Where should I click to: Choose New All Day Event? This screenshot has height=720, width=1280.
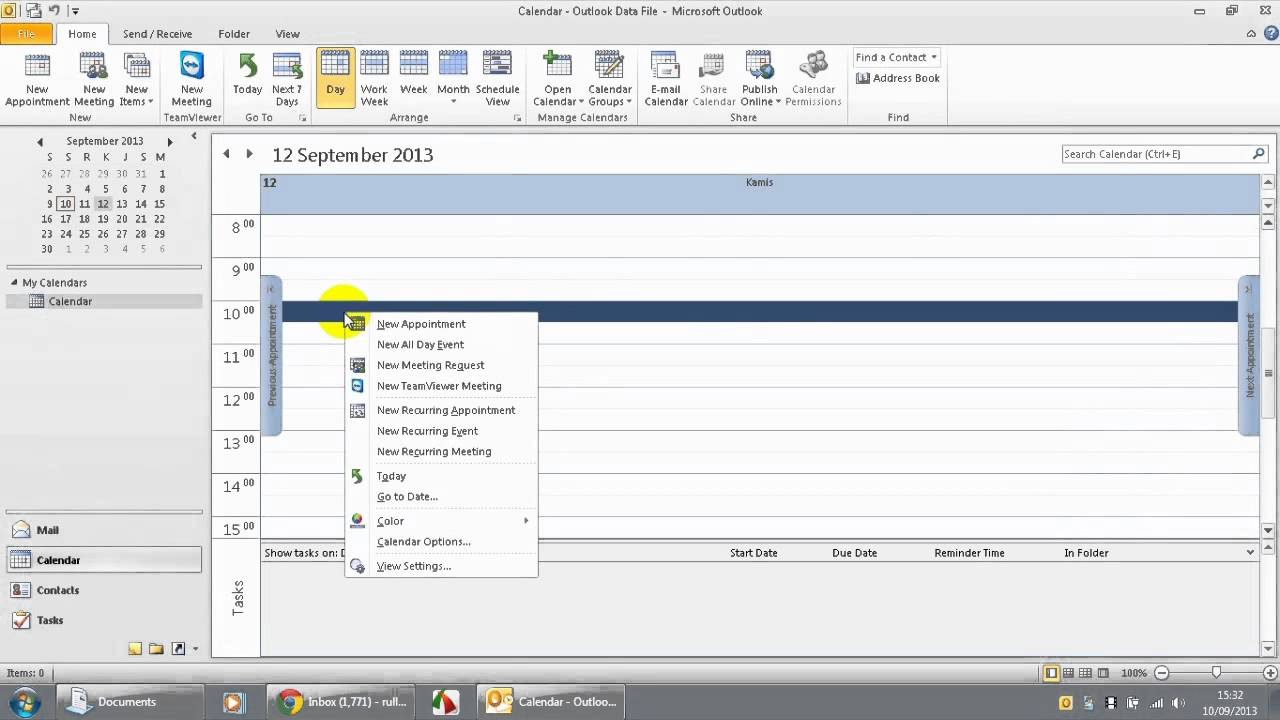tap(441, 345)
